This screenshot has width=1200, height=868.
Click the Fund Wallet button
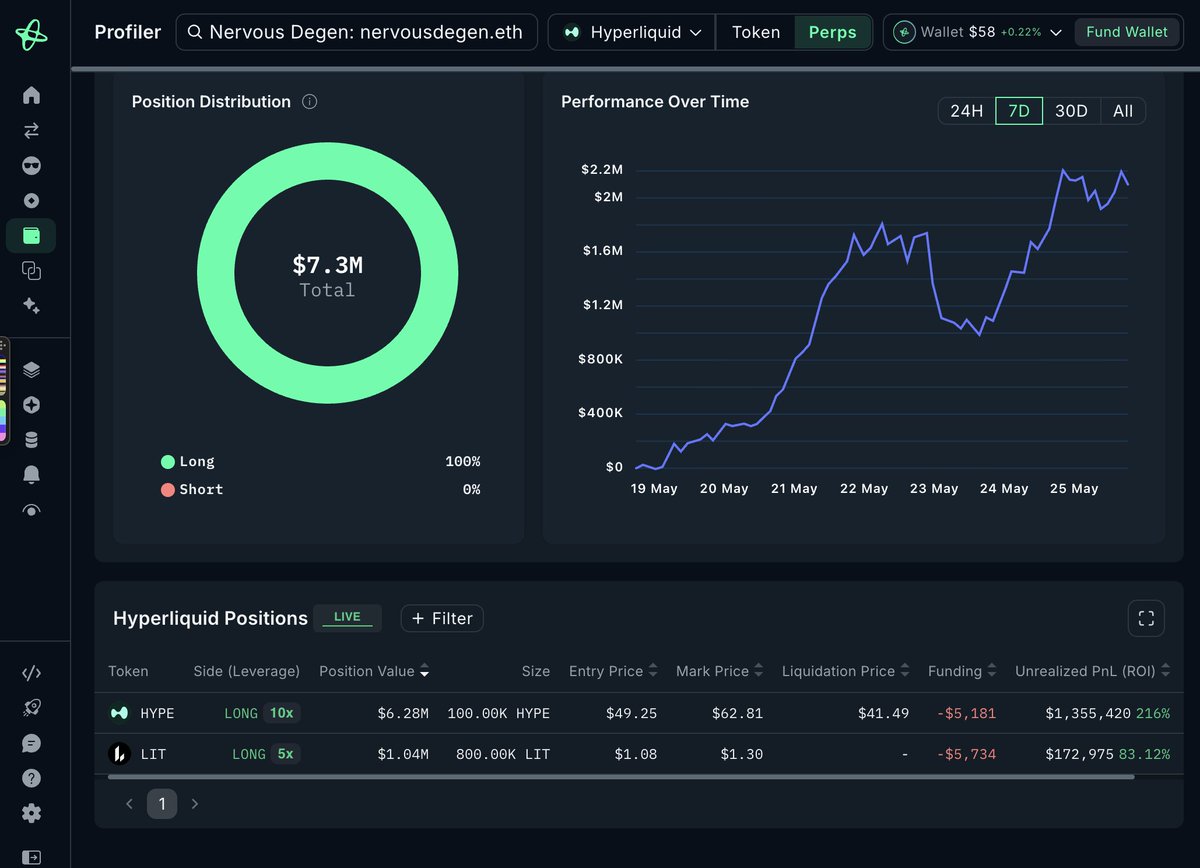[x=1127, y=32]
